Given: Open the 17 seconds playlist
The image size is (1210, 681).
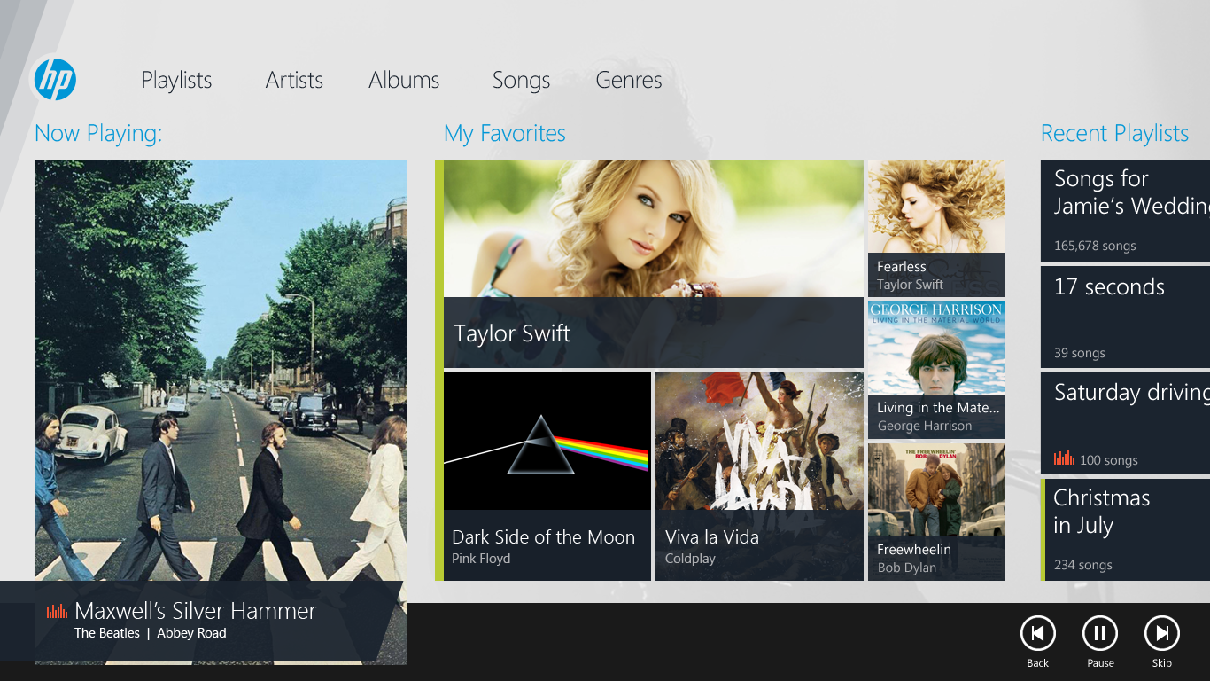Looking at the screenshot, I should (1125, 317).
